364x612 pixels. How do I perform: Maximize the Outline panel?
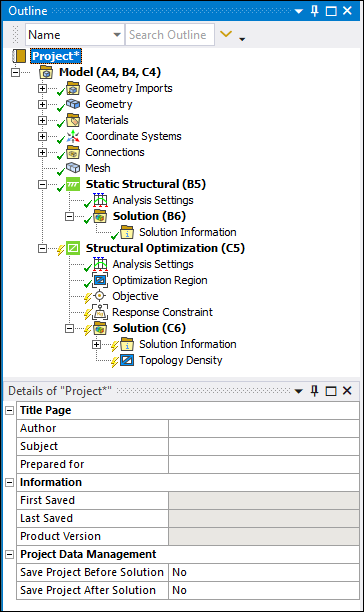331,11
